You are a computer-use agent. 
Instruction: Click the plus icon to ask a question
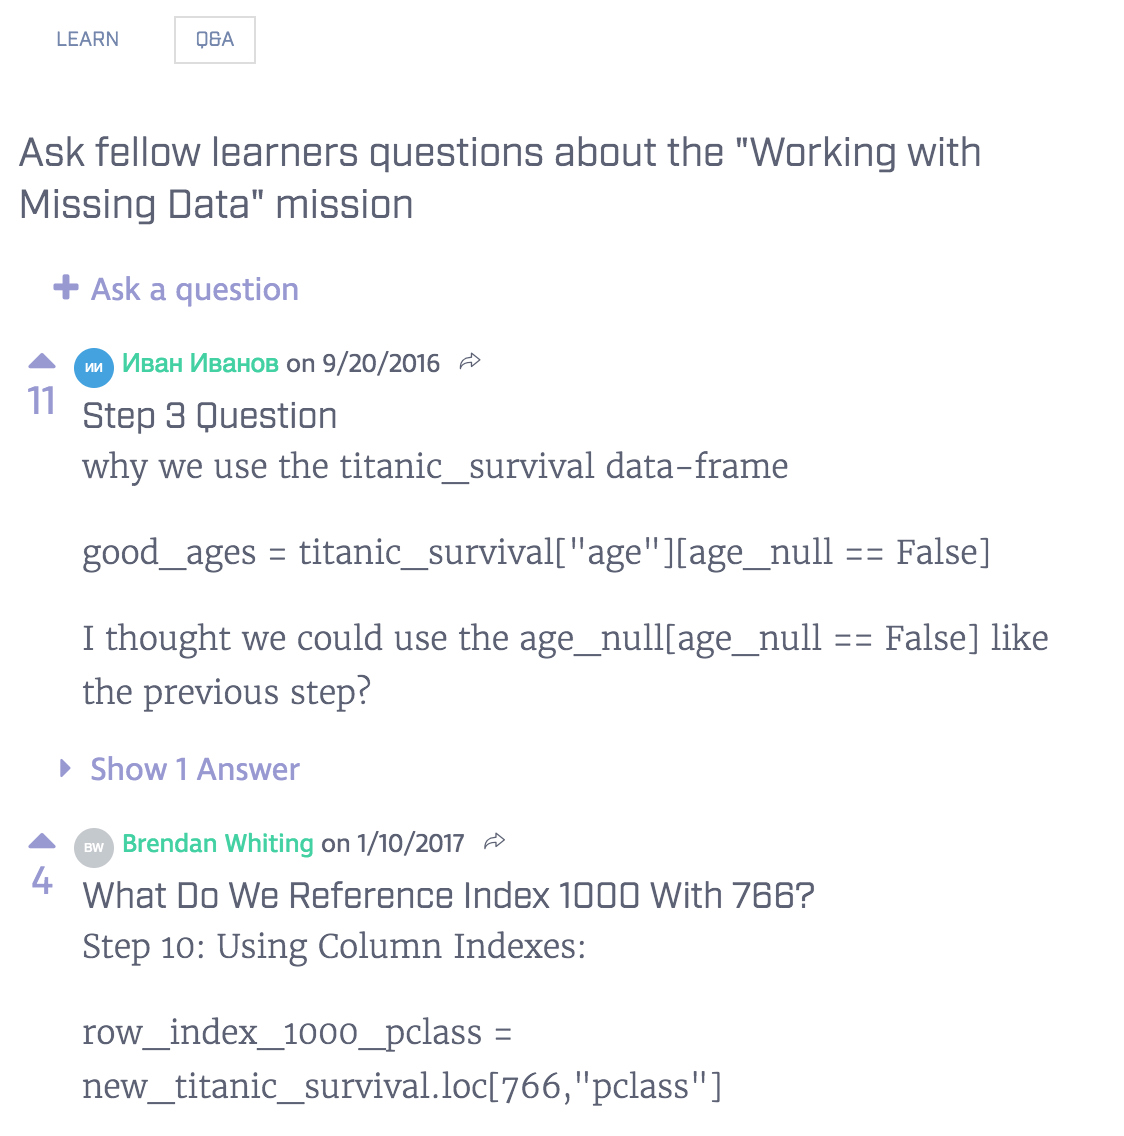[66, 288]
